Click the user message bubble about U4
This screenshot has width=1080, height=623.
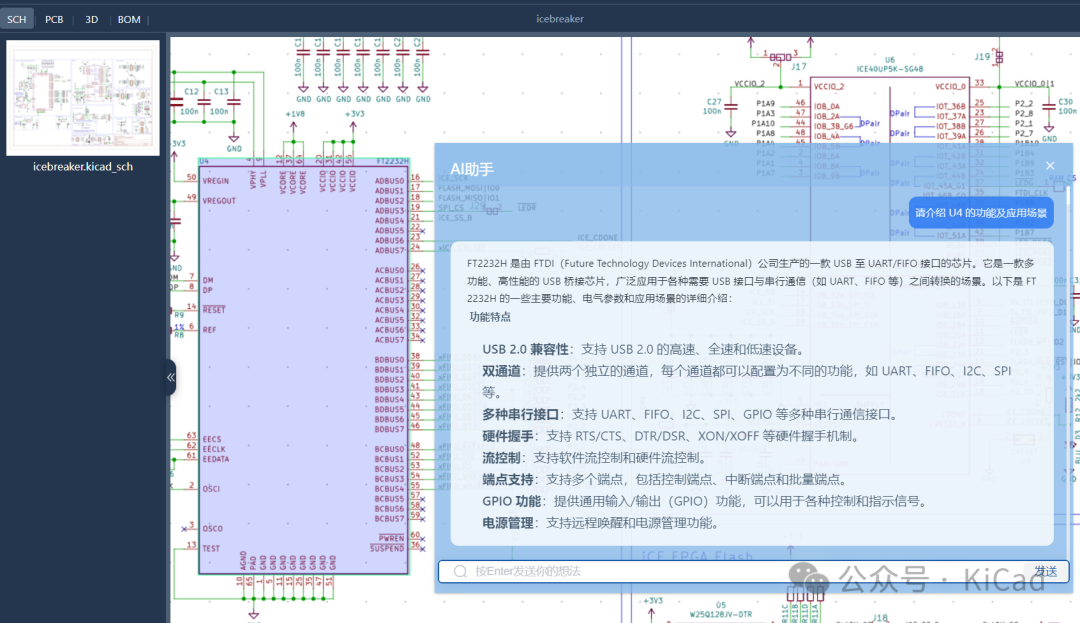coord(981,213)
